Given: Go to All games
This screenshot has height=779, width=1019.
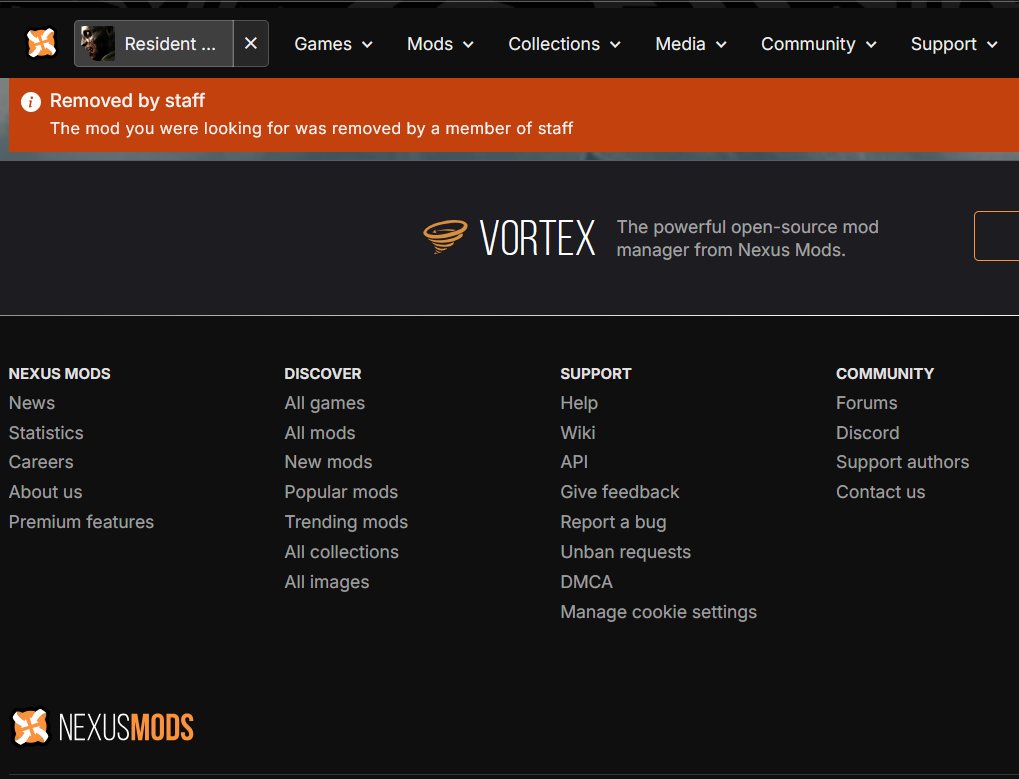Looking at the screenshot, I should click(x=325, y=403).
